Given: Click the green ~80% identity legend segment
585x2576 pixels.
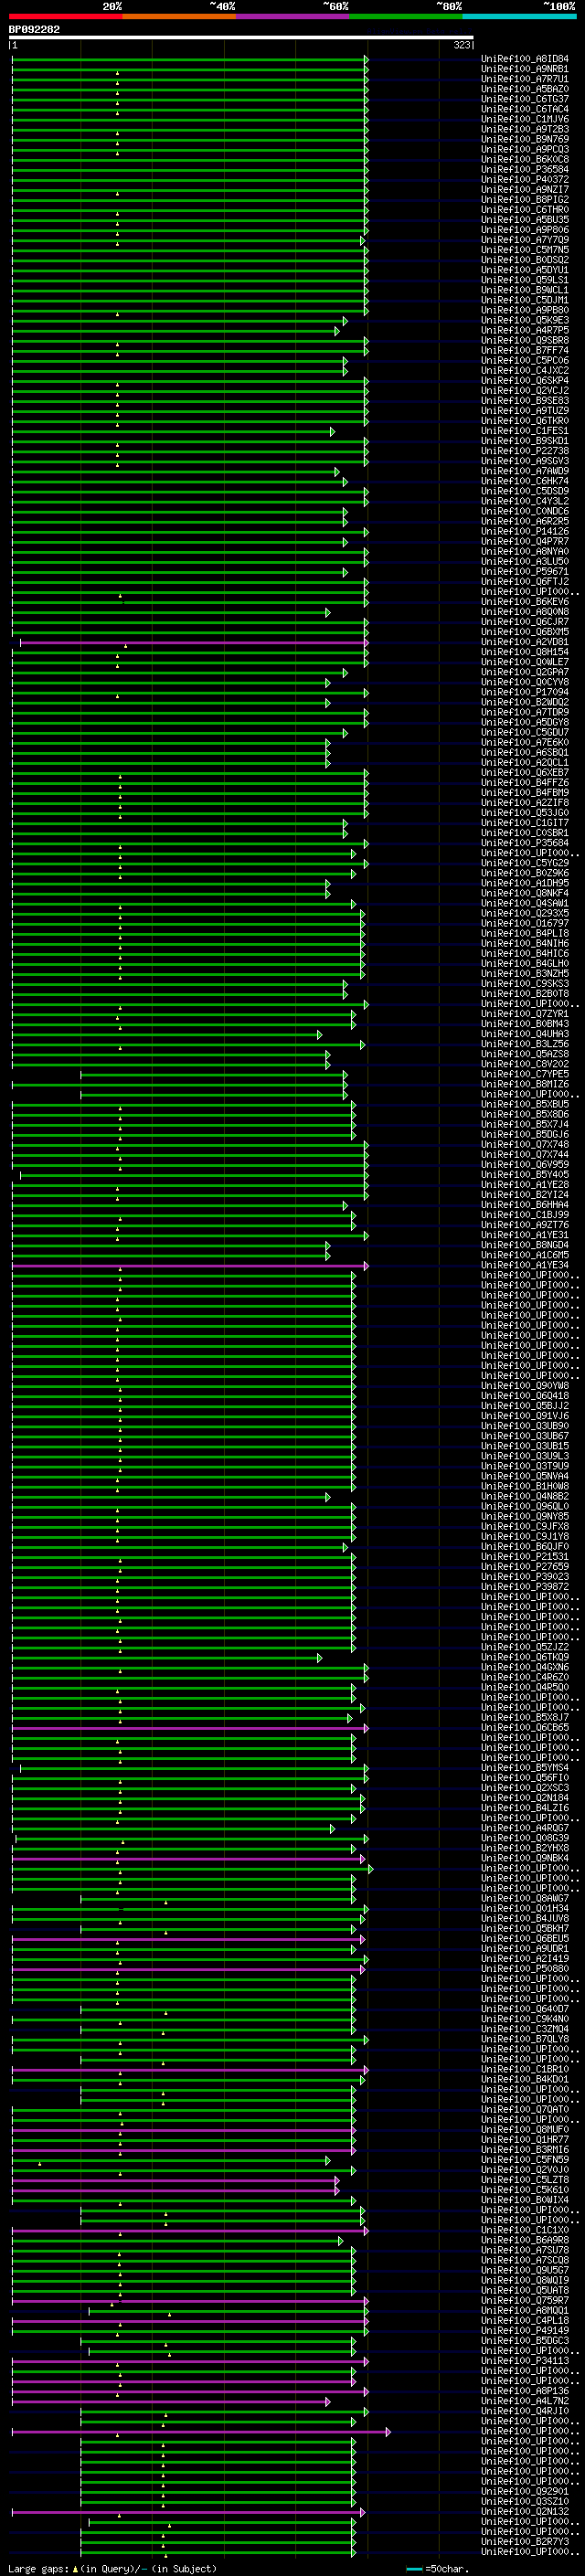Looking at the screenshot, I should click(x=406, y=17).
